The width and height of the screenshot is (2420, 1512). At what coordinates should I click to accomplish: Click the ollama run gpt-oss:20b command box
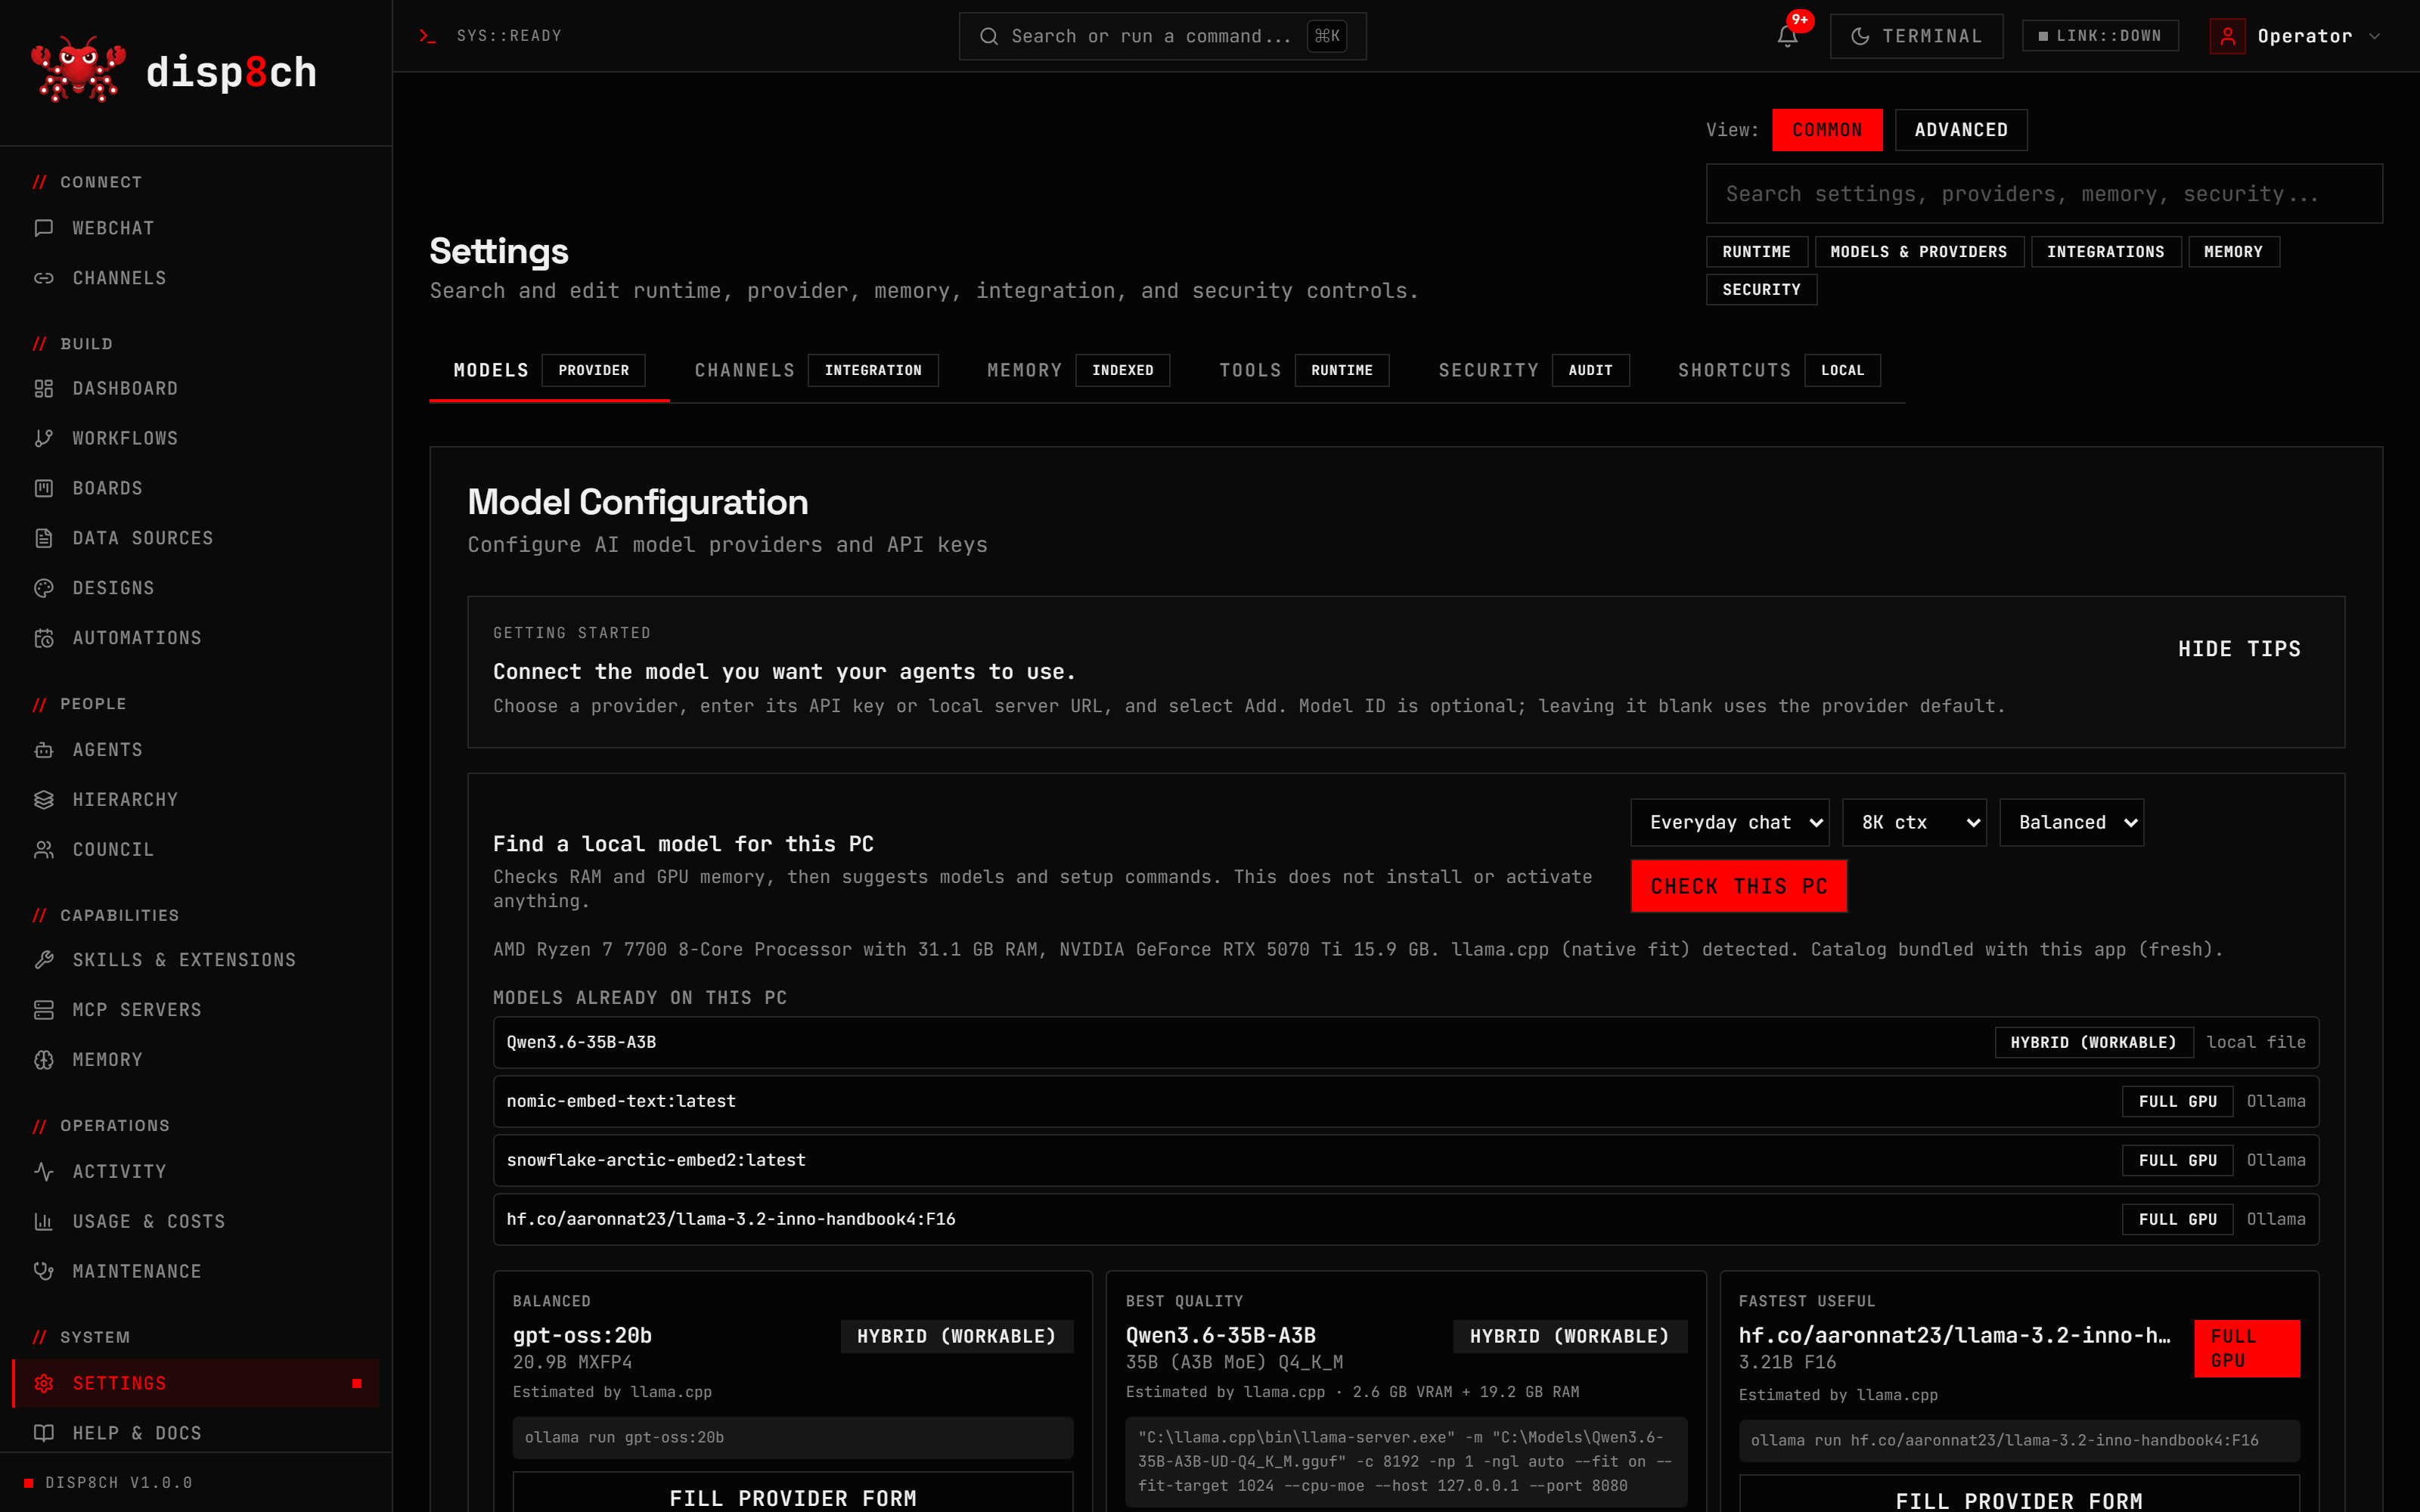(792, 1437)
